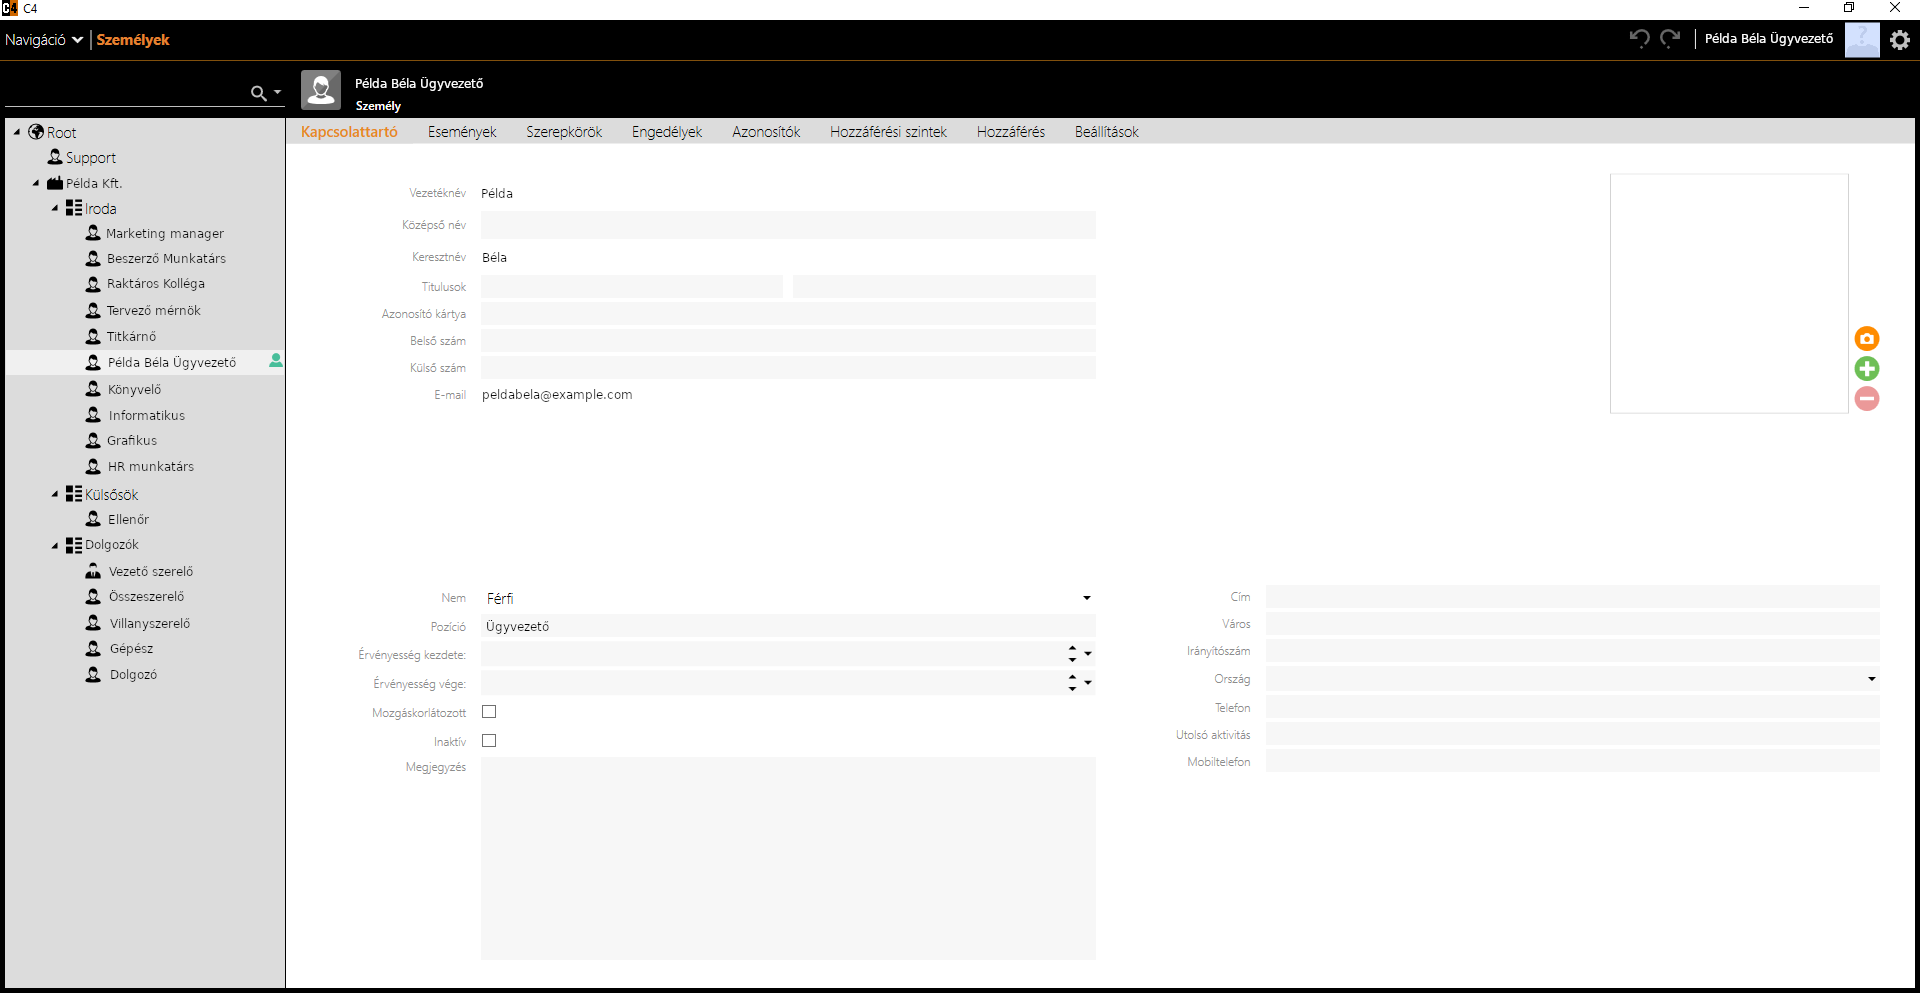Click the user avatar in top bar

click(1861, 40)
